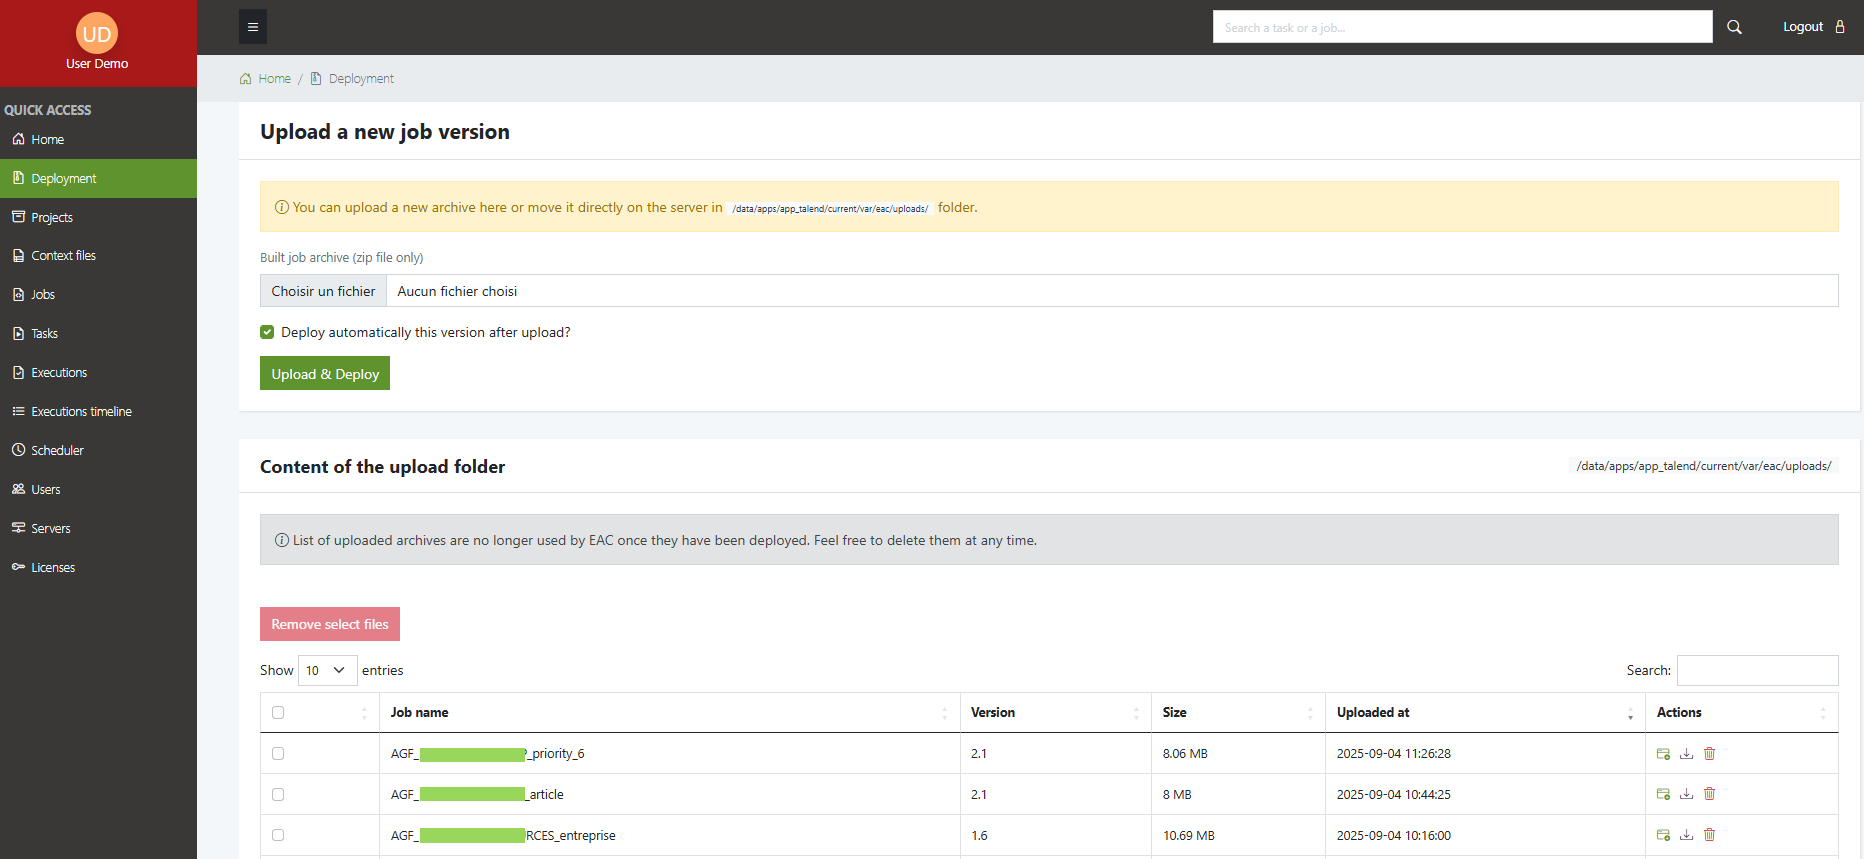Select the checkbox for the _article row
This screenshot has width=1864, height=859.
pyautogui.click(x=278, y=795)
